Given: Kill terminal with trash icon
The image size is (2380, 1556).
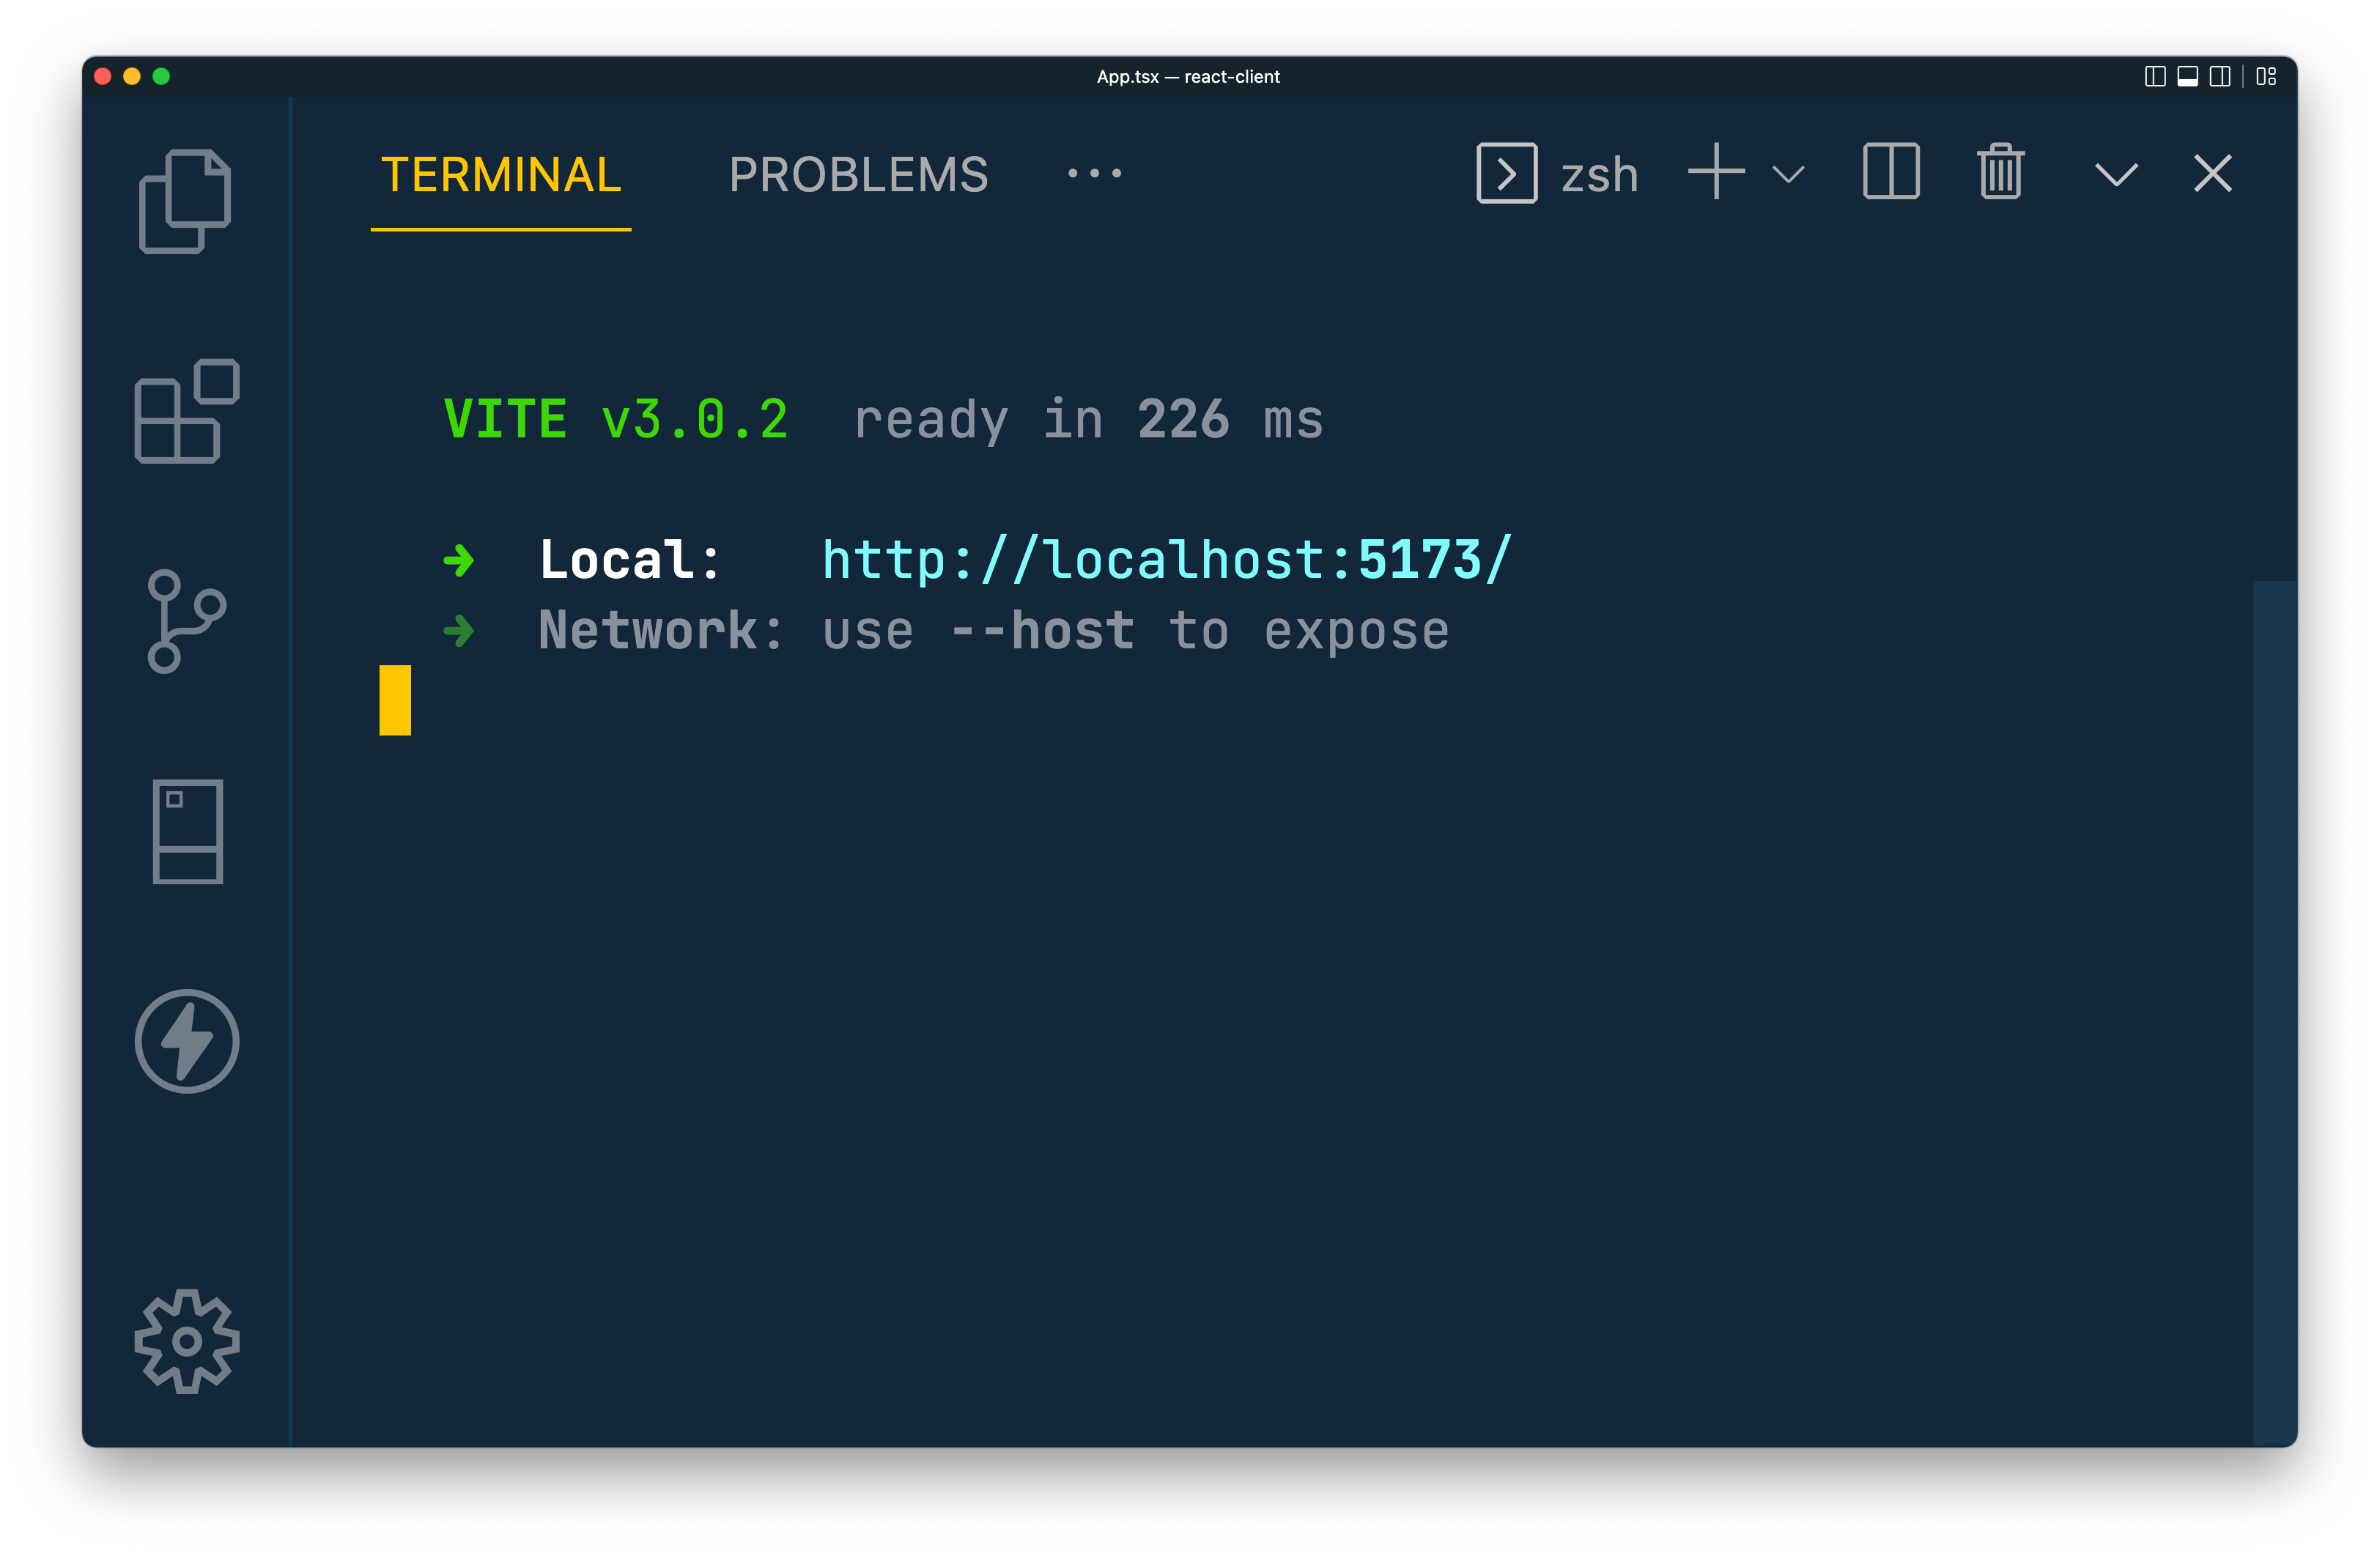Looking at the screenshot, I should click(x=2000, y=173).
